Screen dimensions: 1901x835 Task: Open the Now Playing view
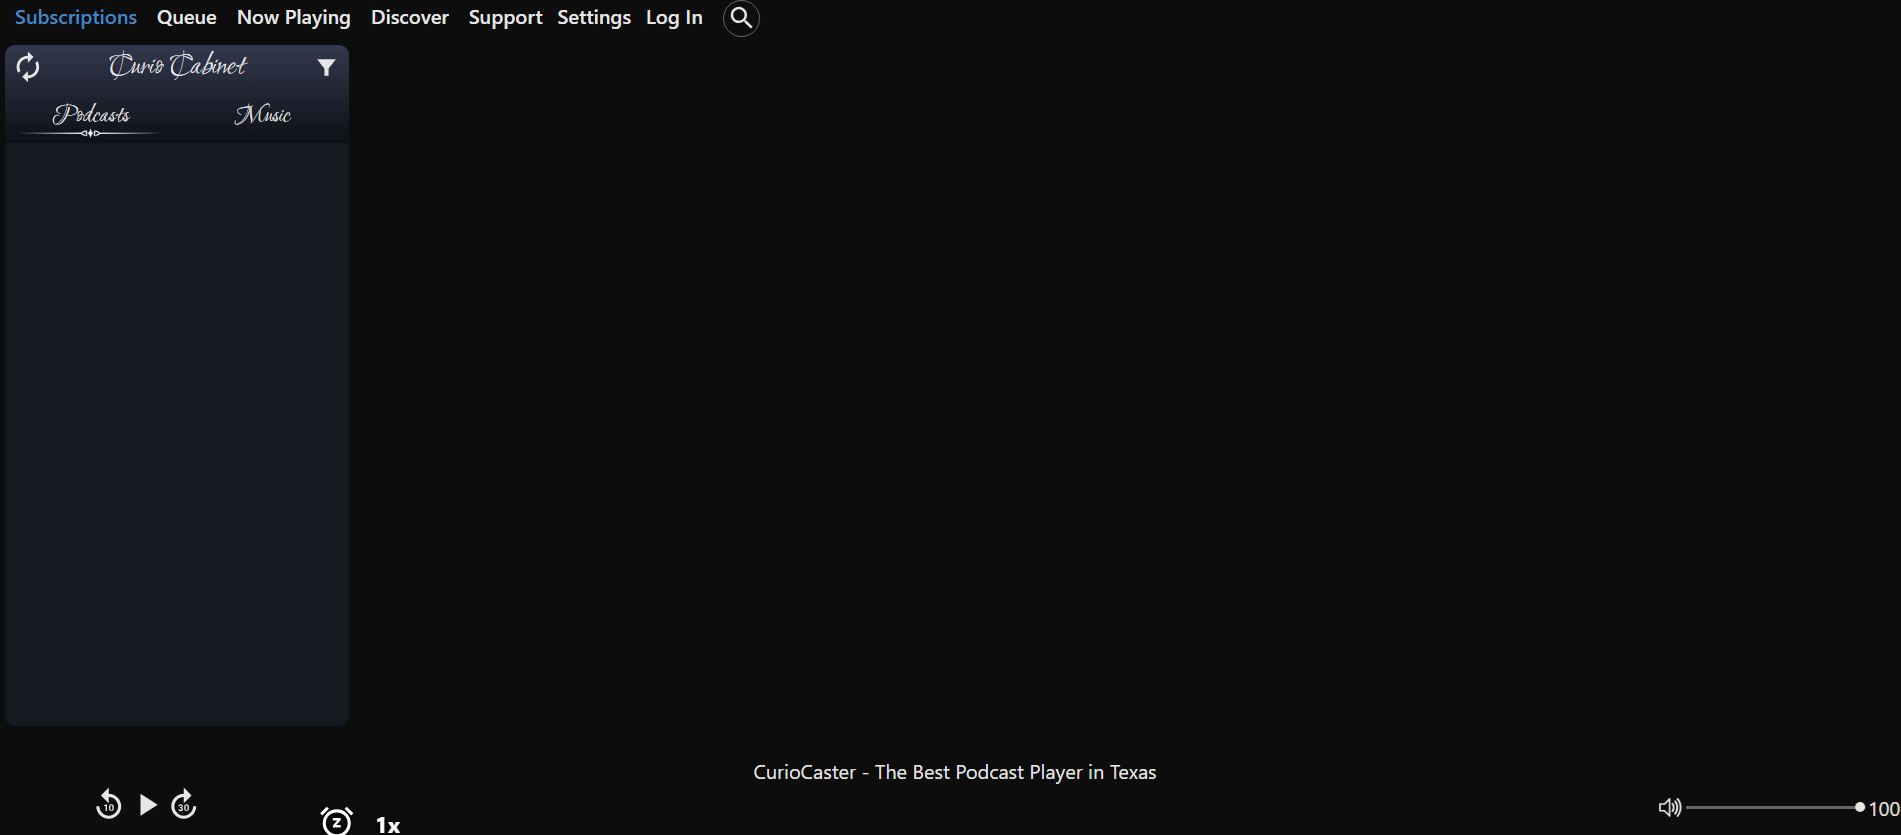click(294, 18)
